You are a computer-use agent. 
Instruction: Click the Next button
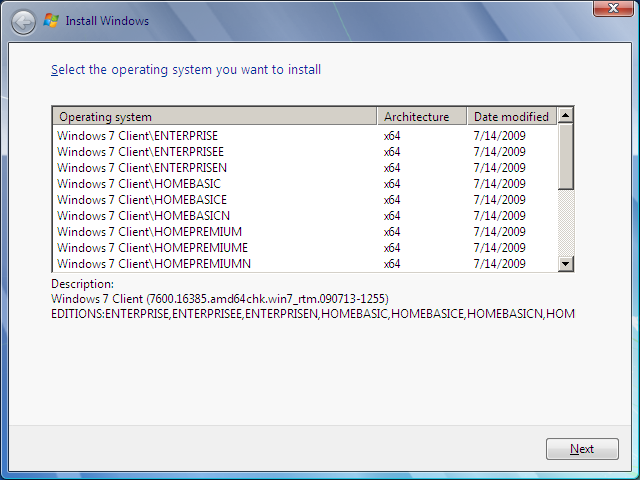click(582, 449)
